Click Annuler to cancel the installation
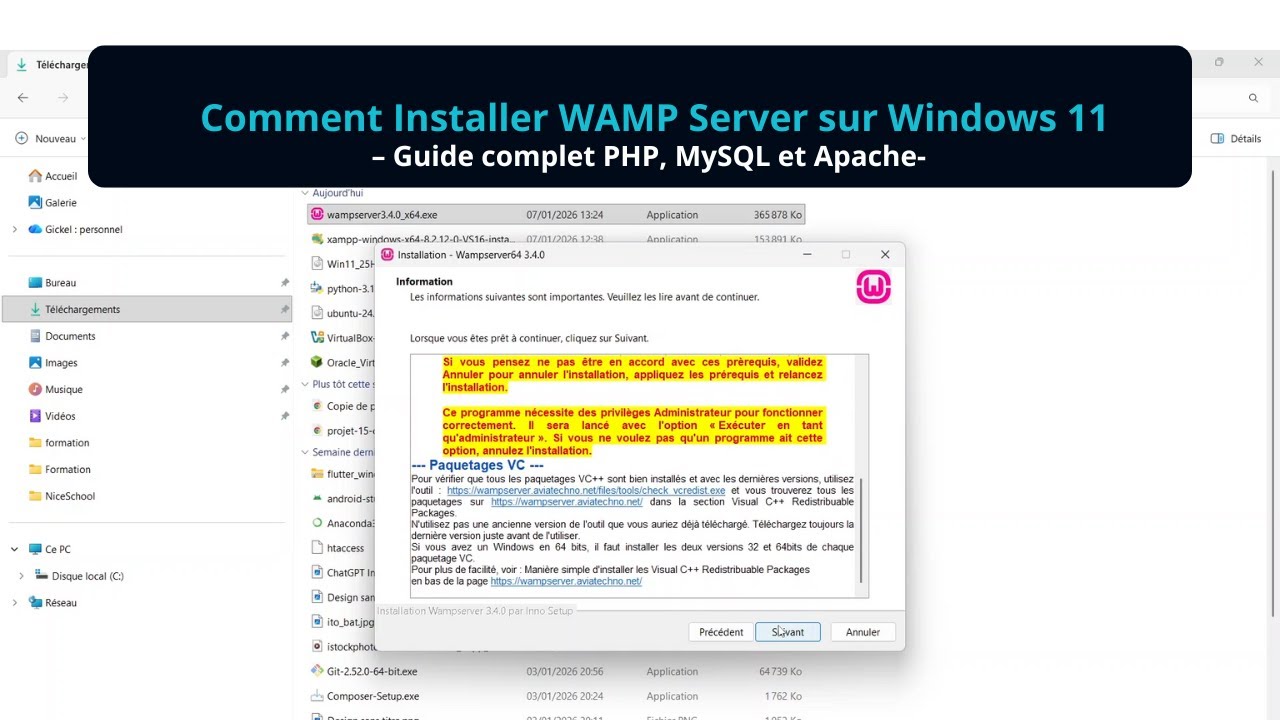 click(x=863, y=632)
